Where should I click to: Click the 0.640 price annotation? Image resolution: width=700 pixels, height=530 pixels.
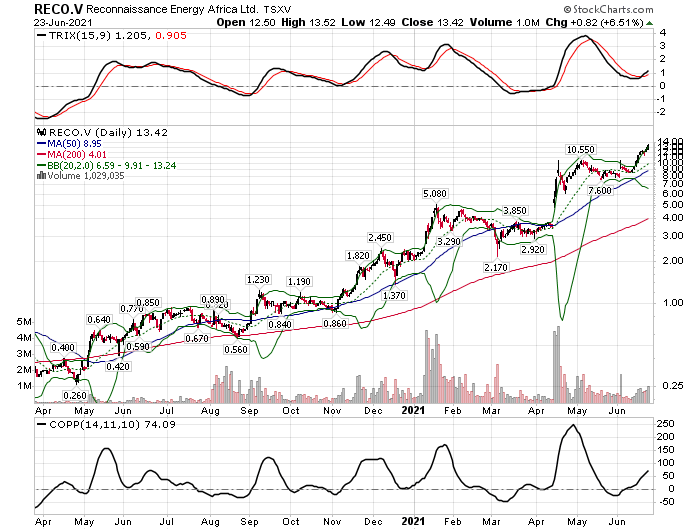(x=99, y=320)
